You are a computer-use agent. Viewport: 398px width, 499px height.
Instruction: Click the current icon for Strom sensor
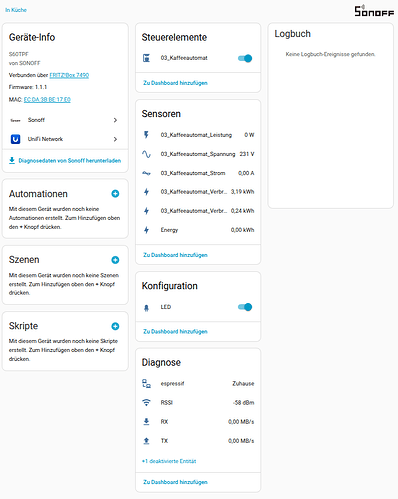click(146, 173)
